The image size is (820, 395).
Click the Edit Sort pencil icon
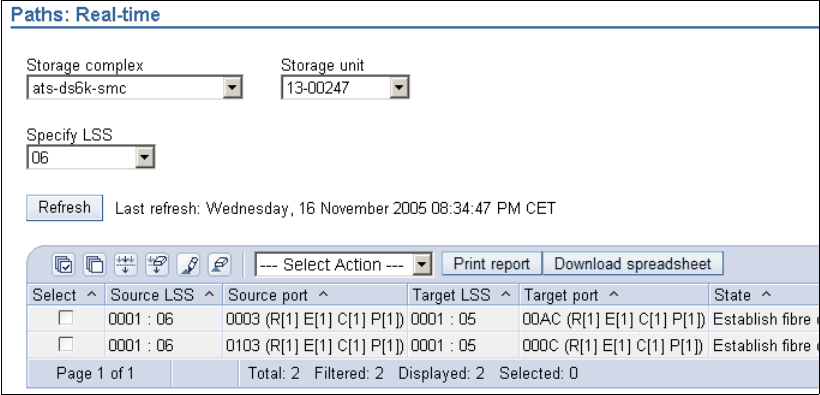click(188, 264)
